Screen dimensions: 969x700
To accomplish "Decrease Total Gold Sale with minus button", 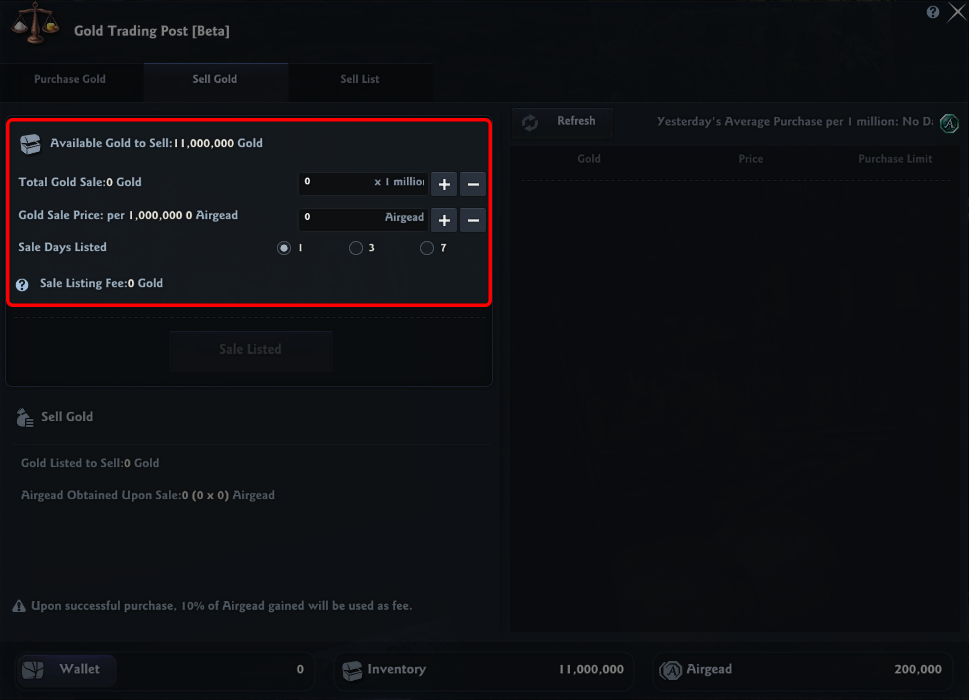I will (473, 184).
